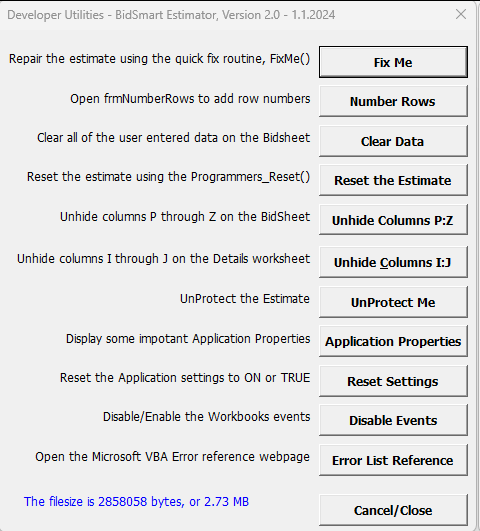Select the Clear Data button
The height and width of the screenshot is (531, 480).
click(393, 141)
